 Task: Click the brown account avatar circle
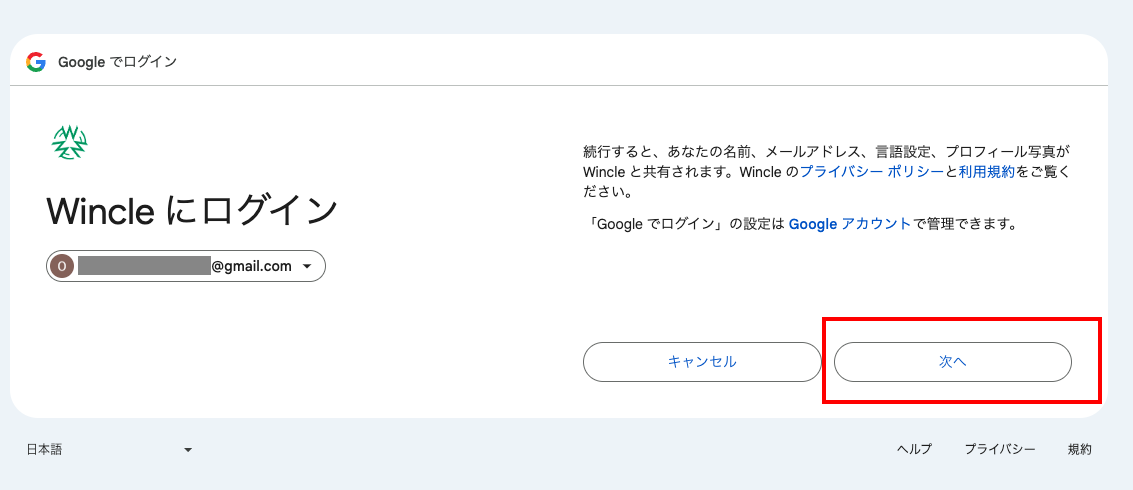[62, 266]
